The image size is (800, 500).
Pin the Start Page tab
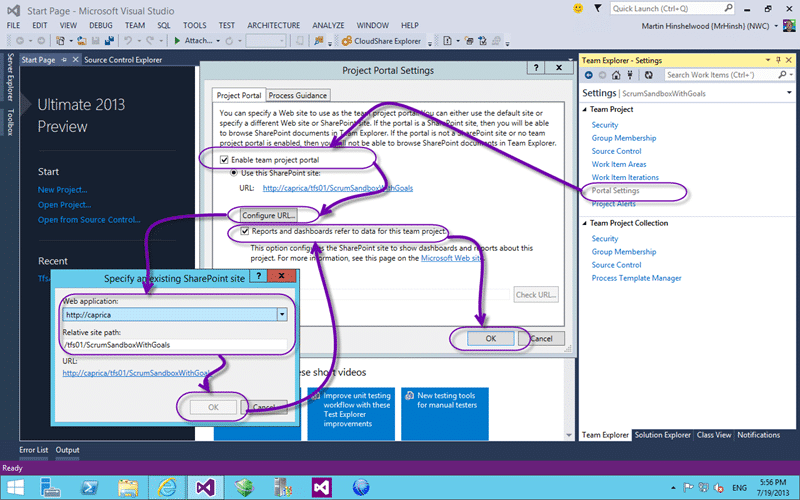click(x=64, y=60)
